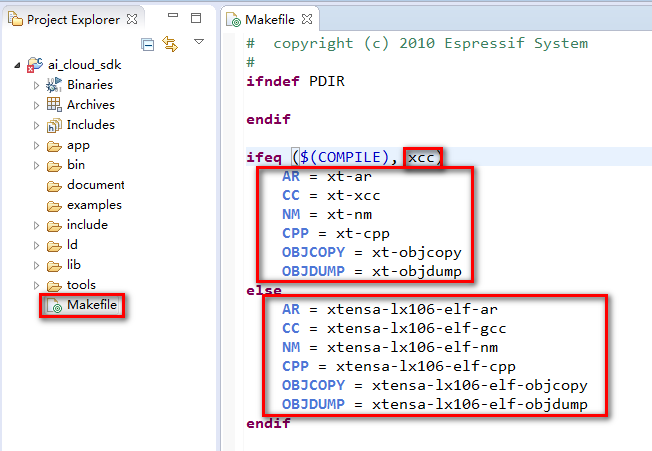Toggle Link with Editor arrows icon
This screenshot has width=652, height=451.
170,44
